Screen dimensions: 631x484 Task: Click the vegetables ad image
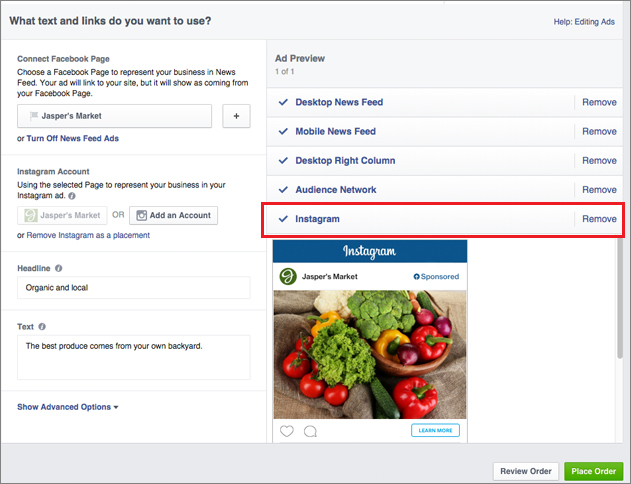click(370, 354)
